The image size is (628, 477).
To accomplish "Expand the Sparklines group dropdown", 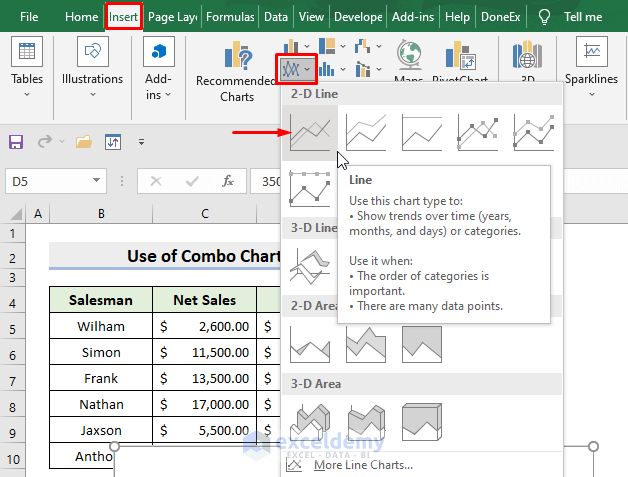I will [x=592, y=95].
